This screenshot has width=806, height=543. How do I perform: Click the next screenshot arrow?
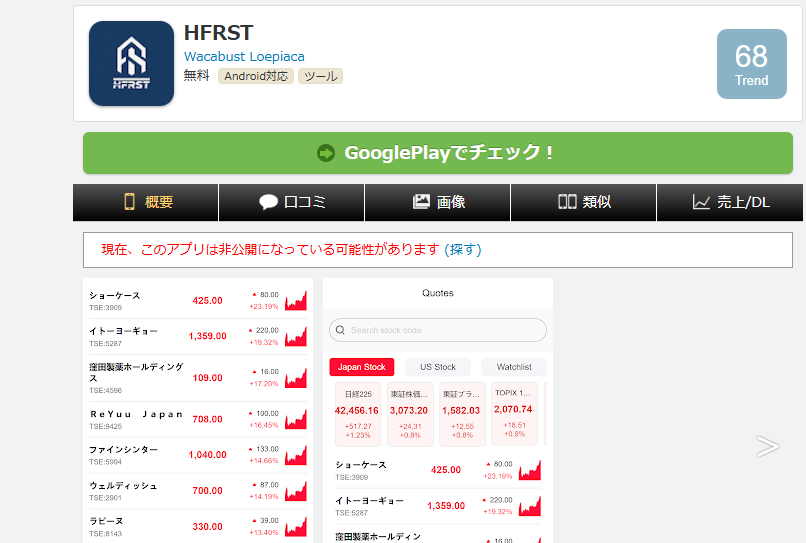pyautogui.click(x=767, y=446)
